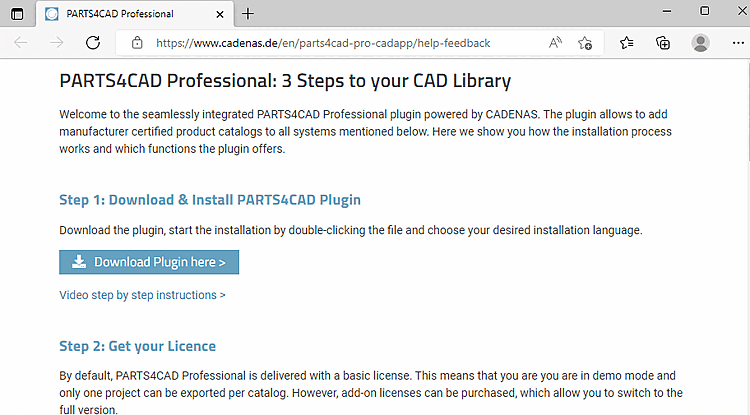Go back to the previous page

tap(21, 43)
